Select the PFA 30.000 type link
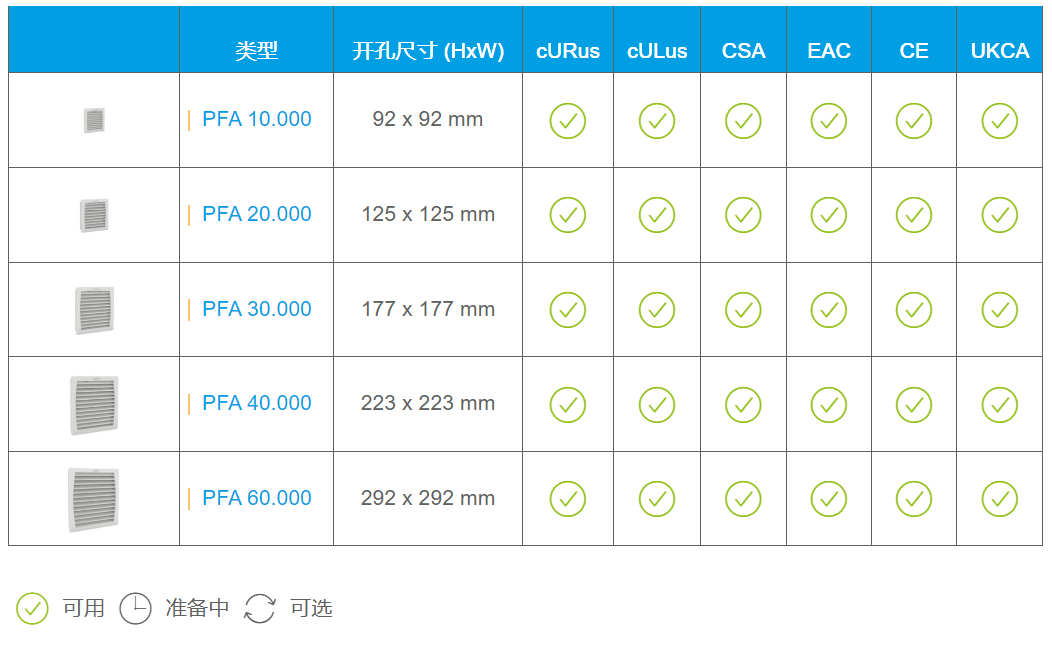Screen dimensions: 1052x651 (256, 309)
